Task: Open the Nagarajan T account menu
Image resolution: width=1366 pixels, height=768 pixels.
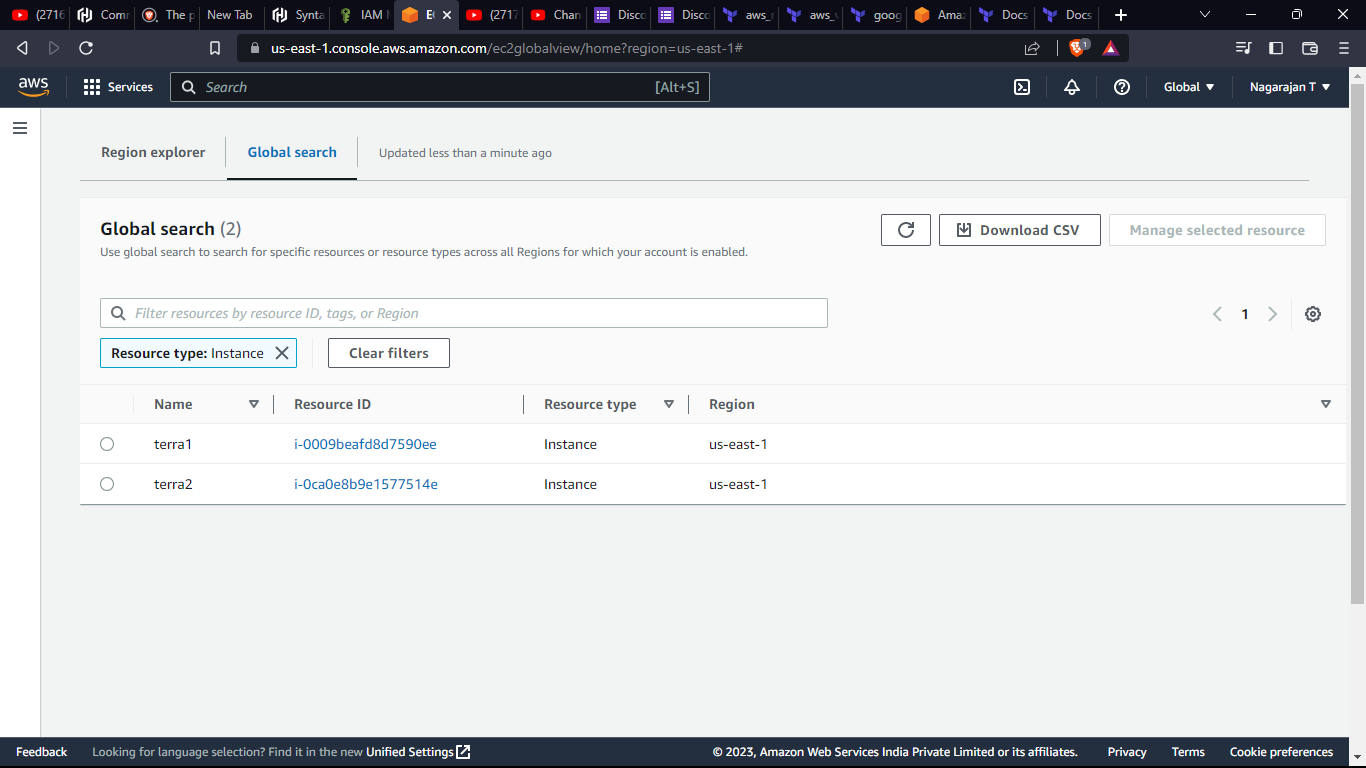Action: (1289, 87)
